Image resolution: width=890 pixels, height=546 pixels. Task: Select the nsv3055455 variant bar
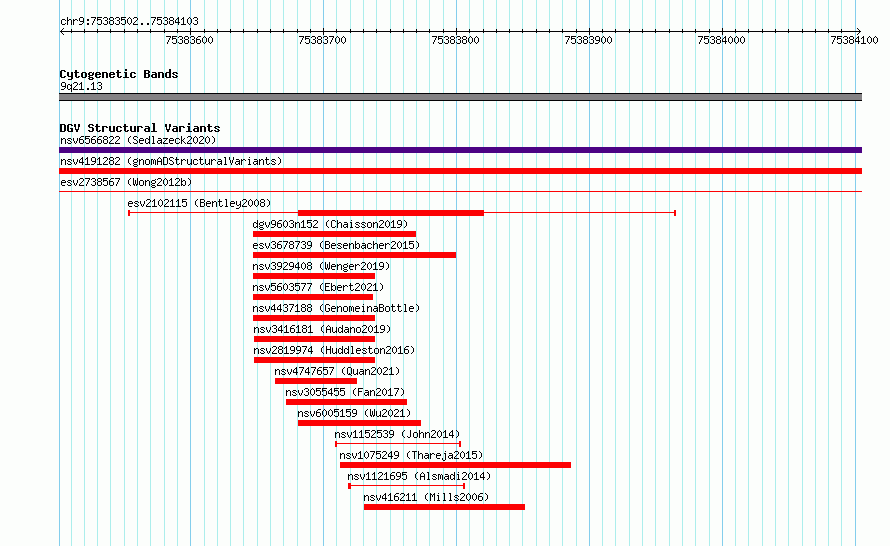tap(346, 402)
